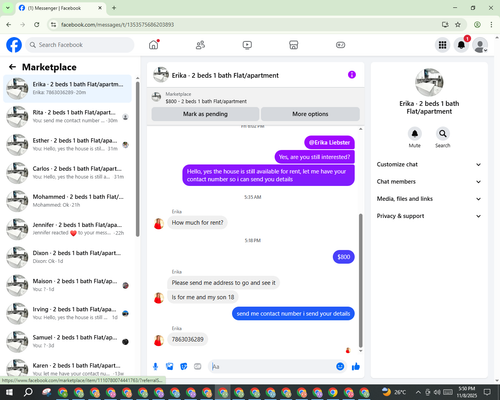Screen dimensions: 500x400
Task: Click the Search Facebook field
Action: [80, 45]
